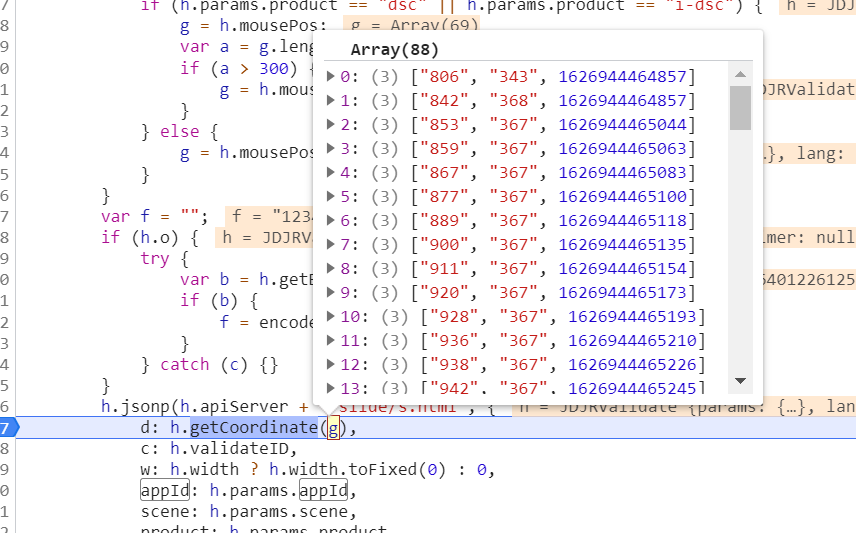The width and height of the screenshot is (856, 533).
Task: Expand array entry 11 with "936"
Action: (x=330, y=341)
